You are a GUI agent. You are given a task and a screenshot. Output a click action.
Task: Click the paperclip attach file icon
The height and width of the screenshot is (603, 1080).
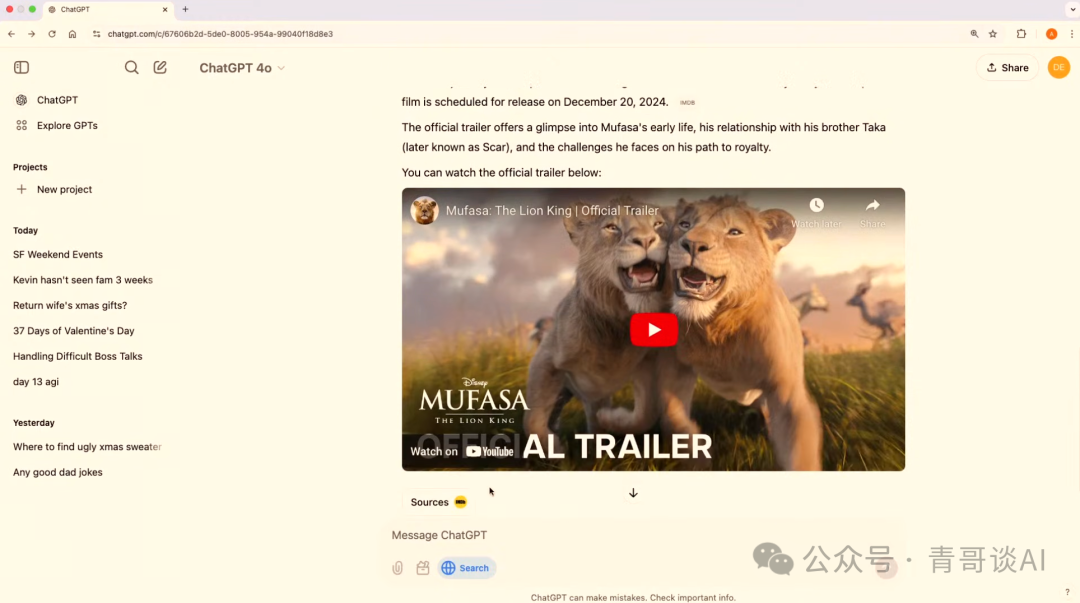(x=398, y=568)
